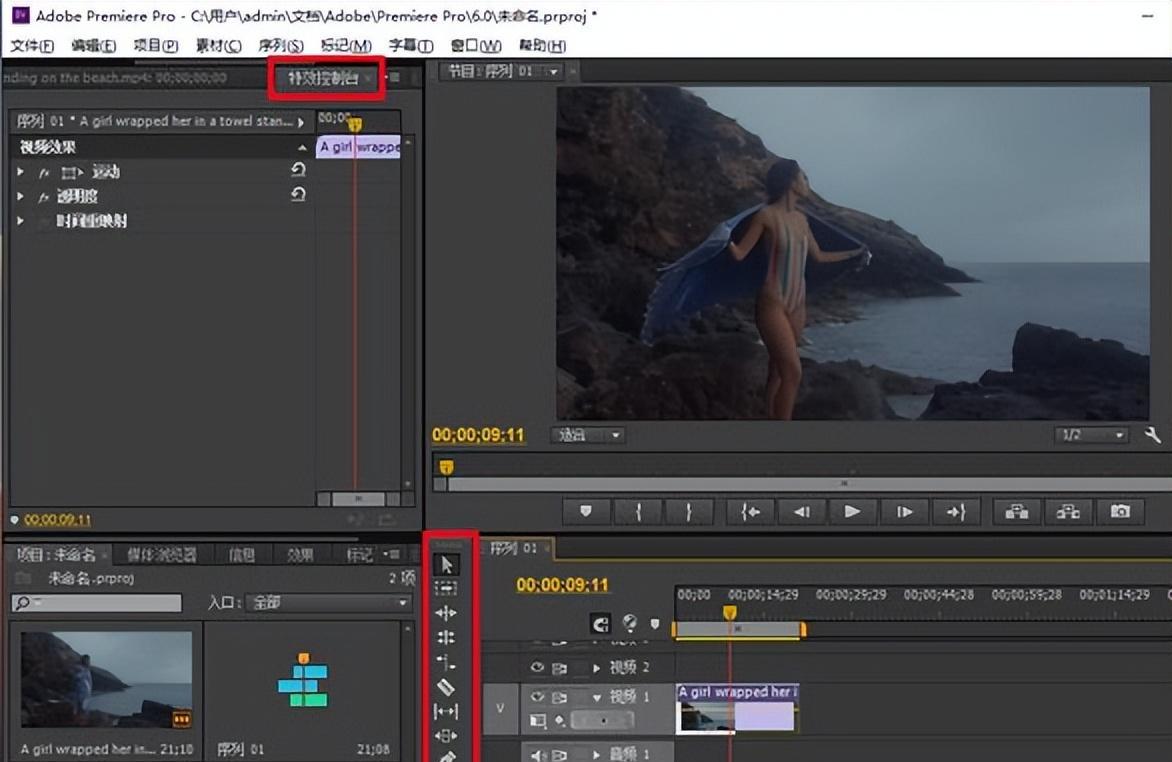This screenshot has width=1172, height=762.
Task: Open Program monitor settings wrench
Action: click(x=1153, y=434)
